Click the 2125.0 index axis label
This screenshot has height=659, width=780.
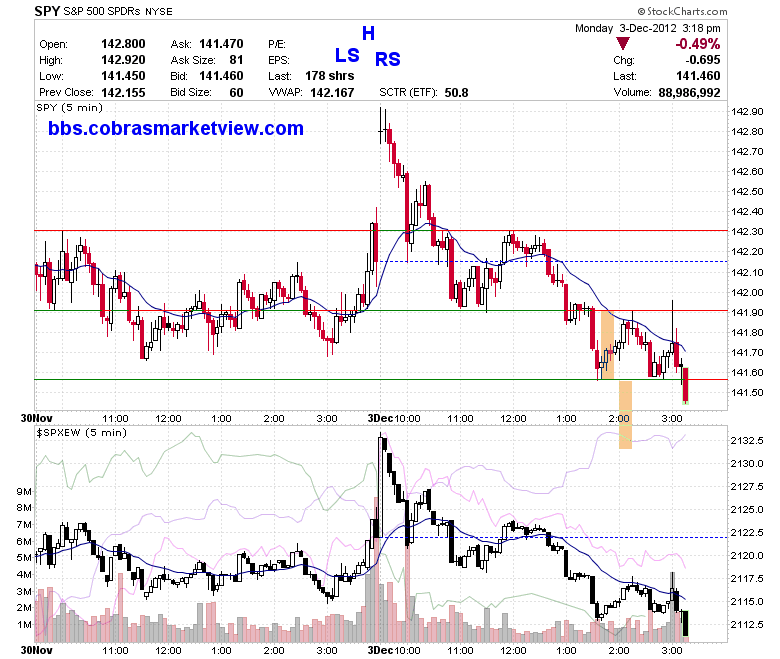[x=747, y=510]
